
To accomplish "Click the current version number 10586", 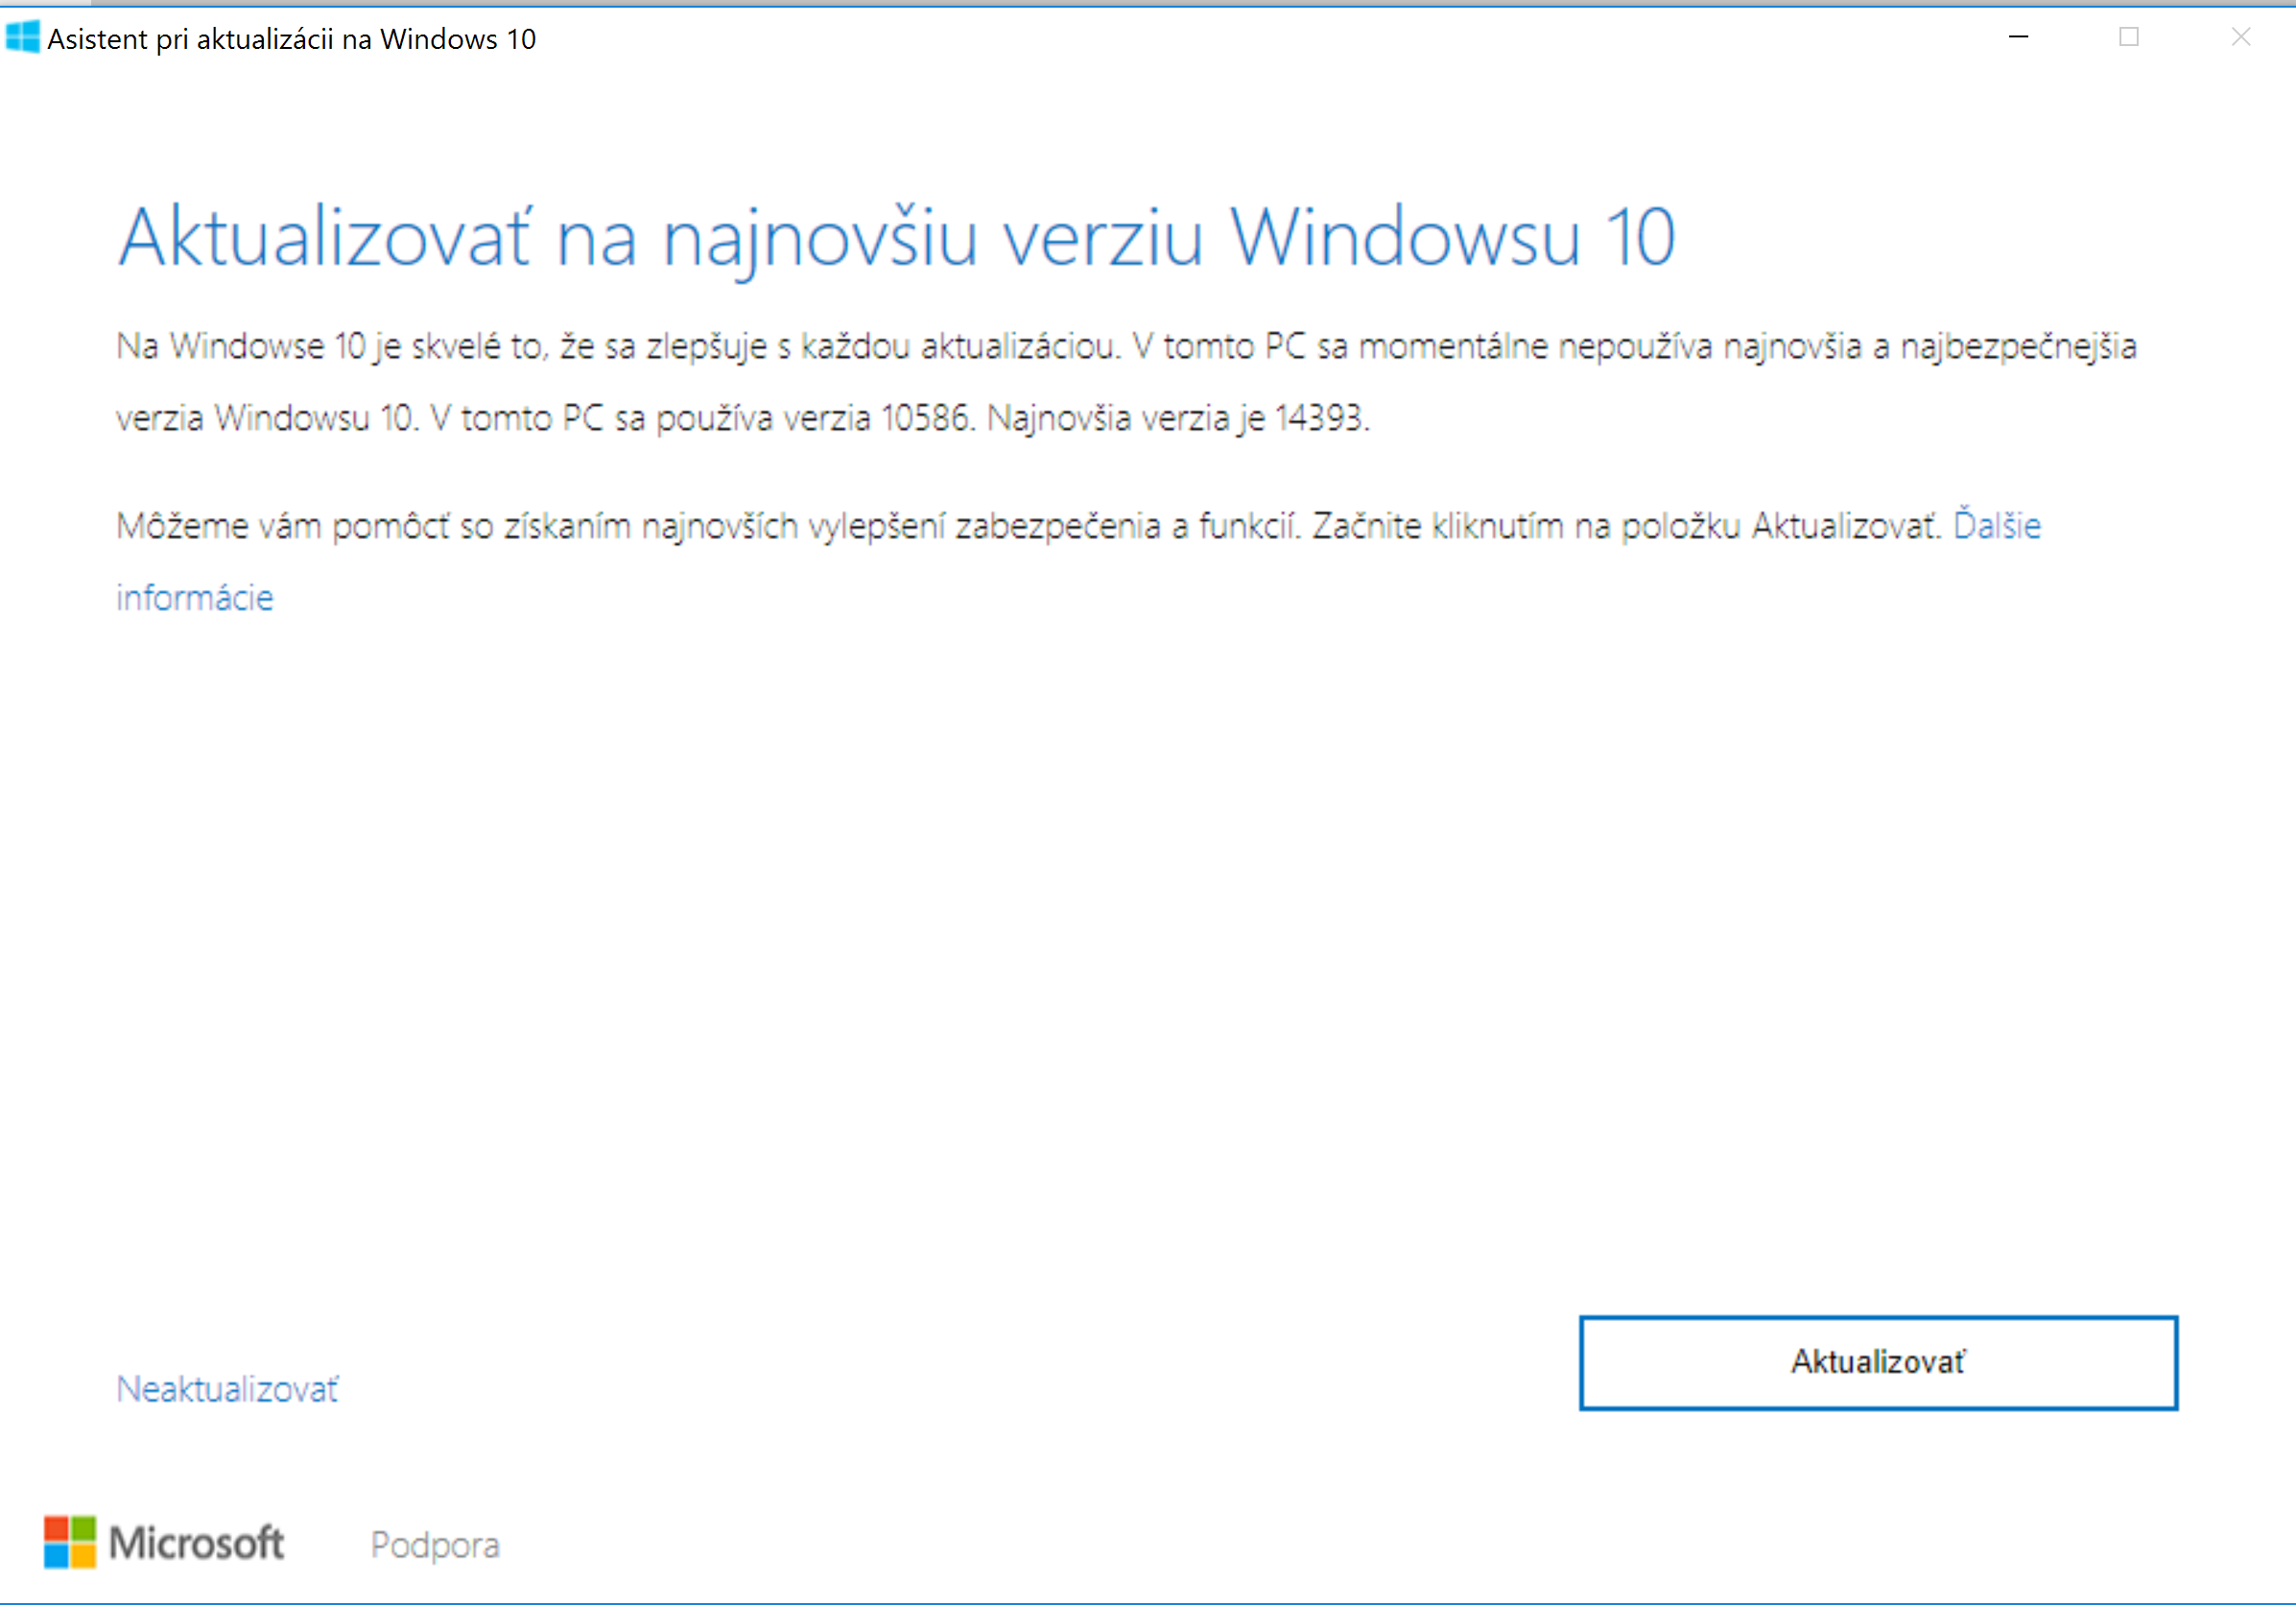I will coord(926,417).
